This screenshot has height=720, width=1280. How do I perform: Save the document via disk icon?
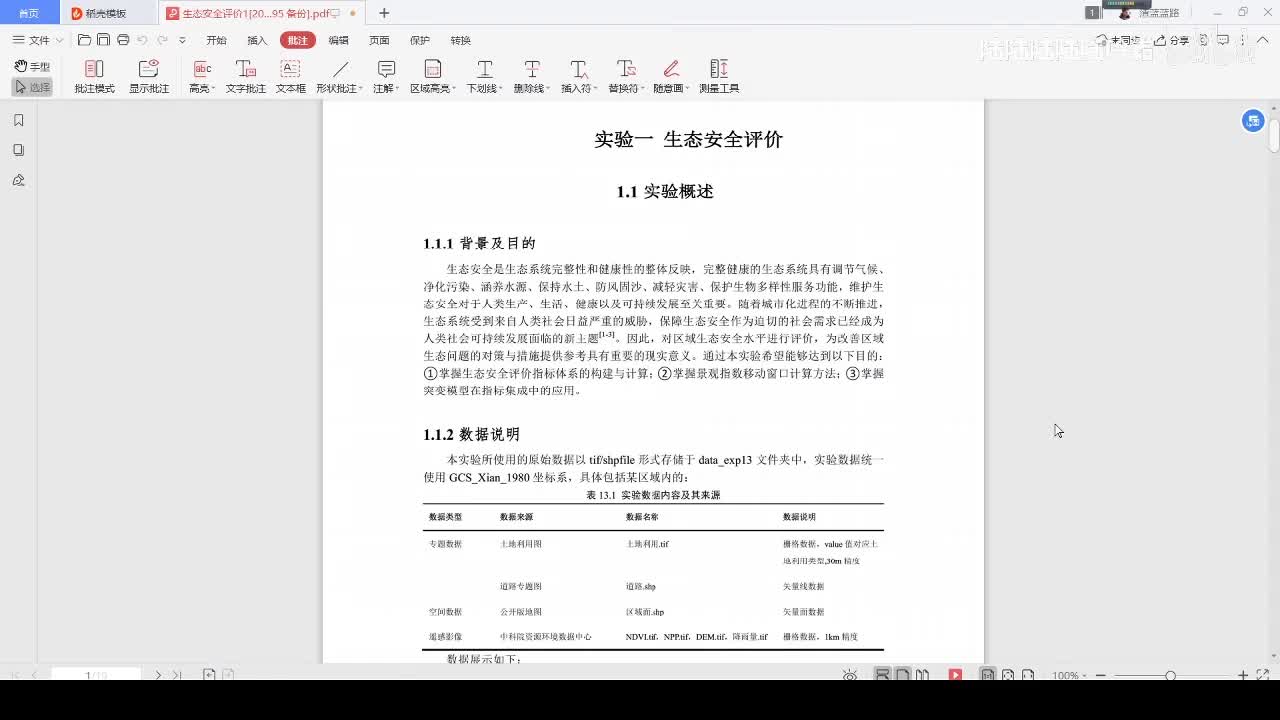[x=103, y=40]
